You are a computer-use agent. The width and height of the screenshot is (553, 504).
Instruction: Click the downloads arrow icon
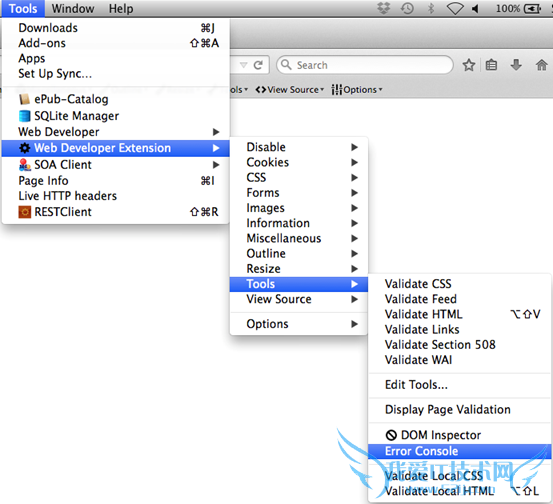pos(516,65)
